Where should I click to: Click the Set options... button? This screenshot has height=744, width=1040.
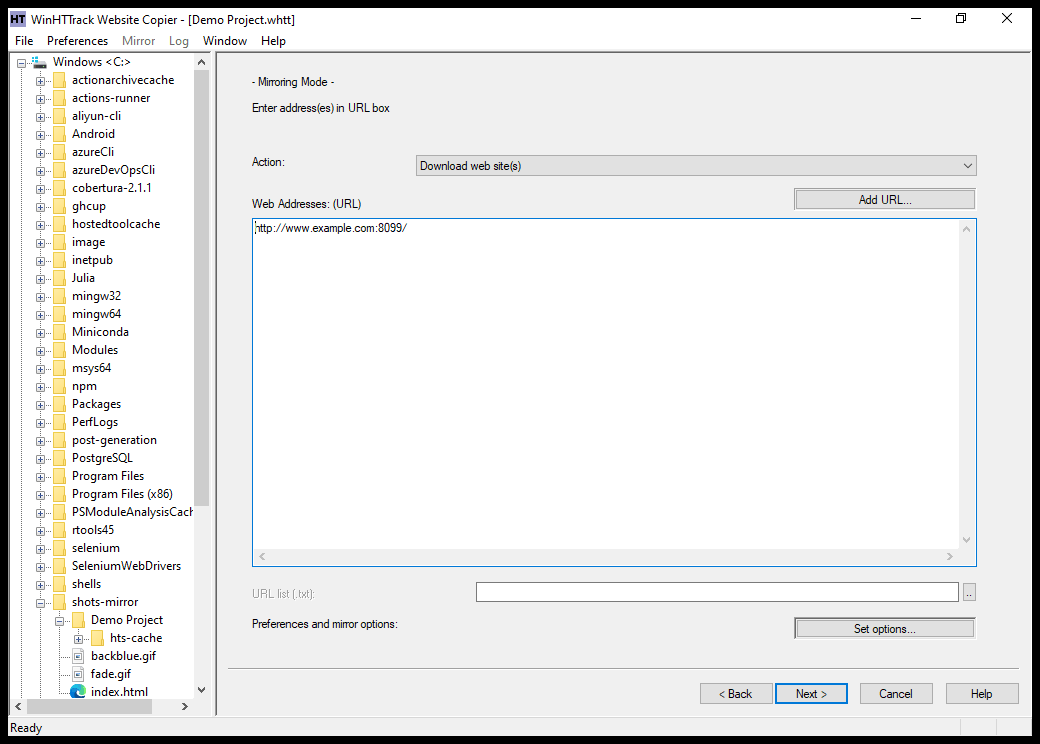(x=885, y=629)
